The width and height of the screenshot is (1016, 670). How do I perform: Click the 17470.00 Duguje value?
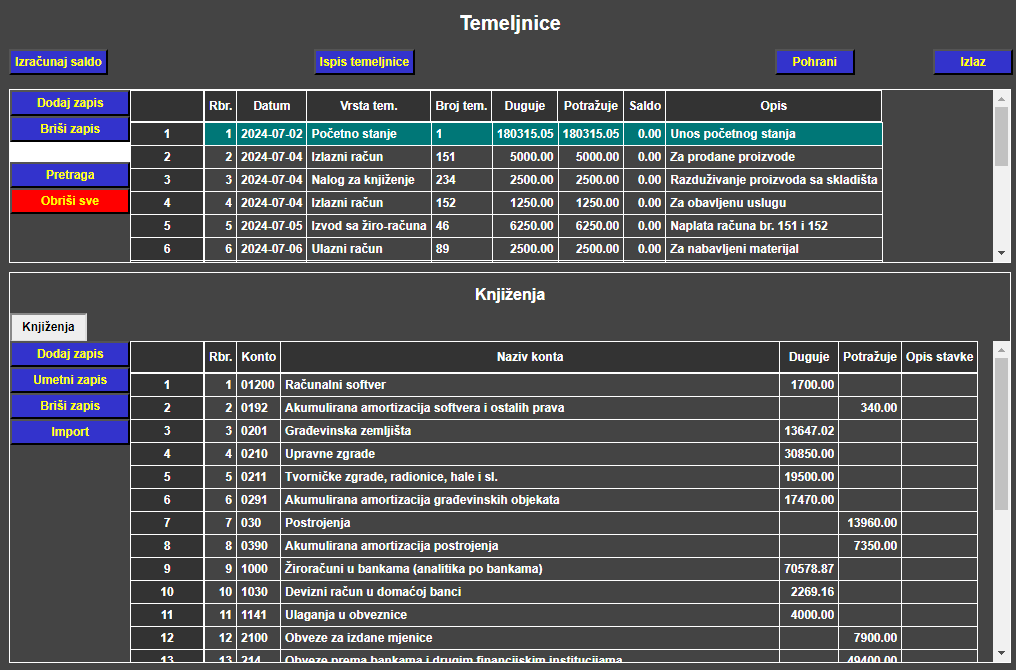809,500
